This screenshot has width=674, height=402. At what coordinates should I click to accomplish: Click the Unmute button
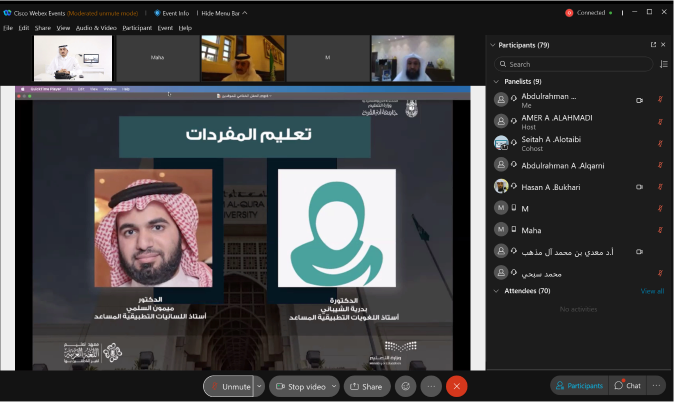[x=228, y=387]
